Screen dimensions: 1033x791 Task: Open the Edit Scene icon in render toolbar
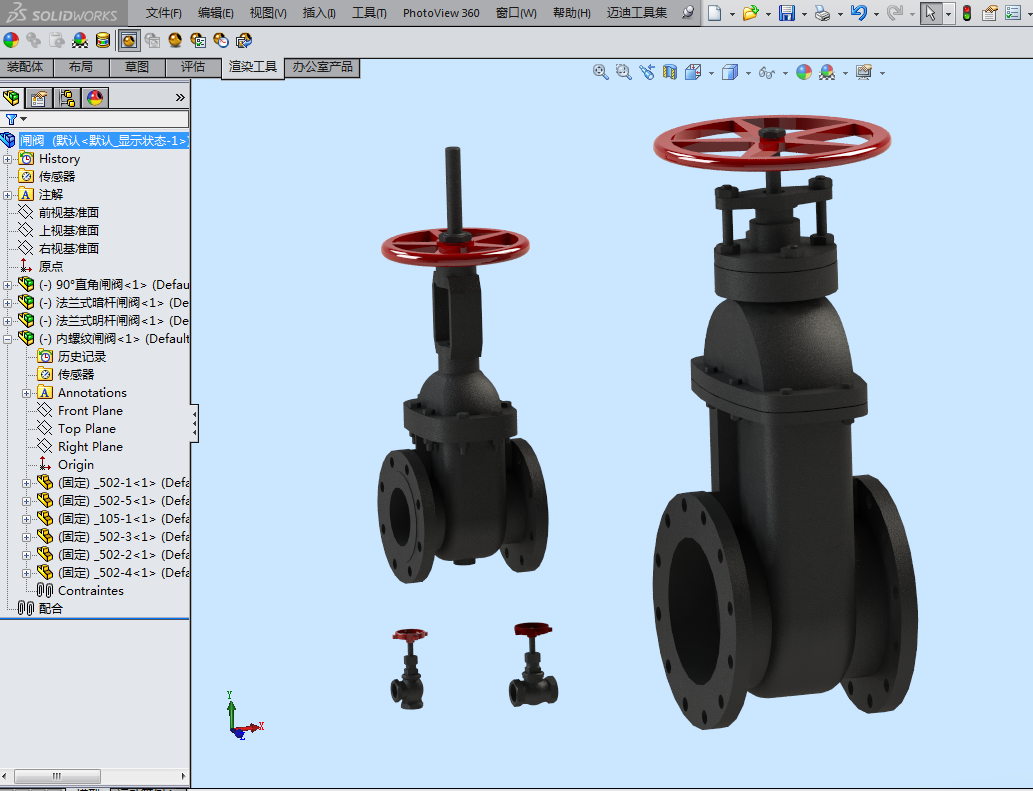point(80,41)
